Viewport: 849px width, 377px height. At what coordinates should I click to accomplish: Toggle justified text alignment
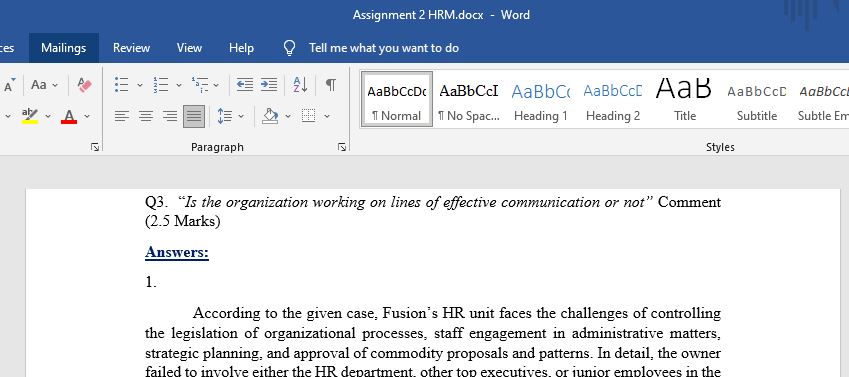(x=194, y=116)
